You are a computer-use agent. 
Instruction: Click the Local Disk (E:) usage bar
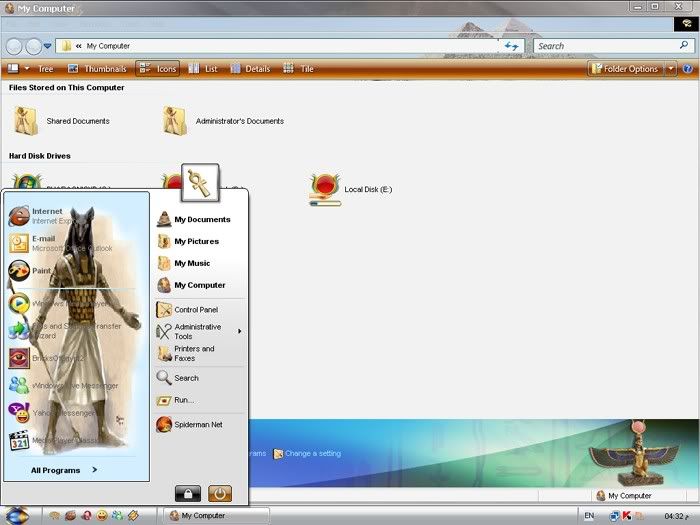[x=325, y=204]
